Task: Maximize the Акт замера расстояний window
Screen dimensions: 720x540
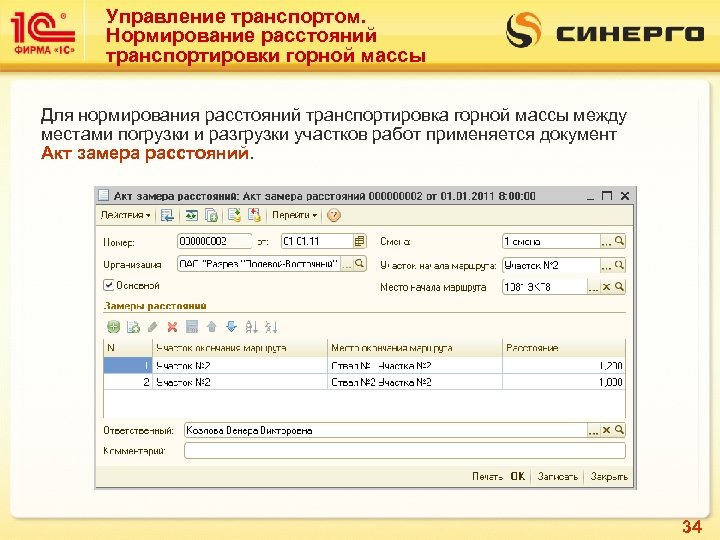Action: coord(607,196)
